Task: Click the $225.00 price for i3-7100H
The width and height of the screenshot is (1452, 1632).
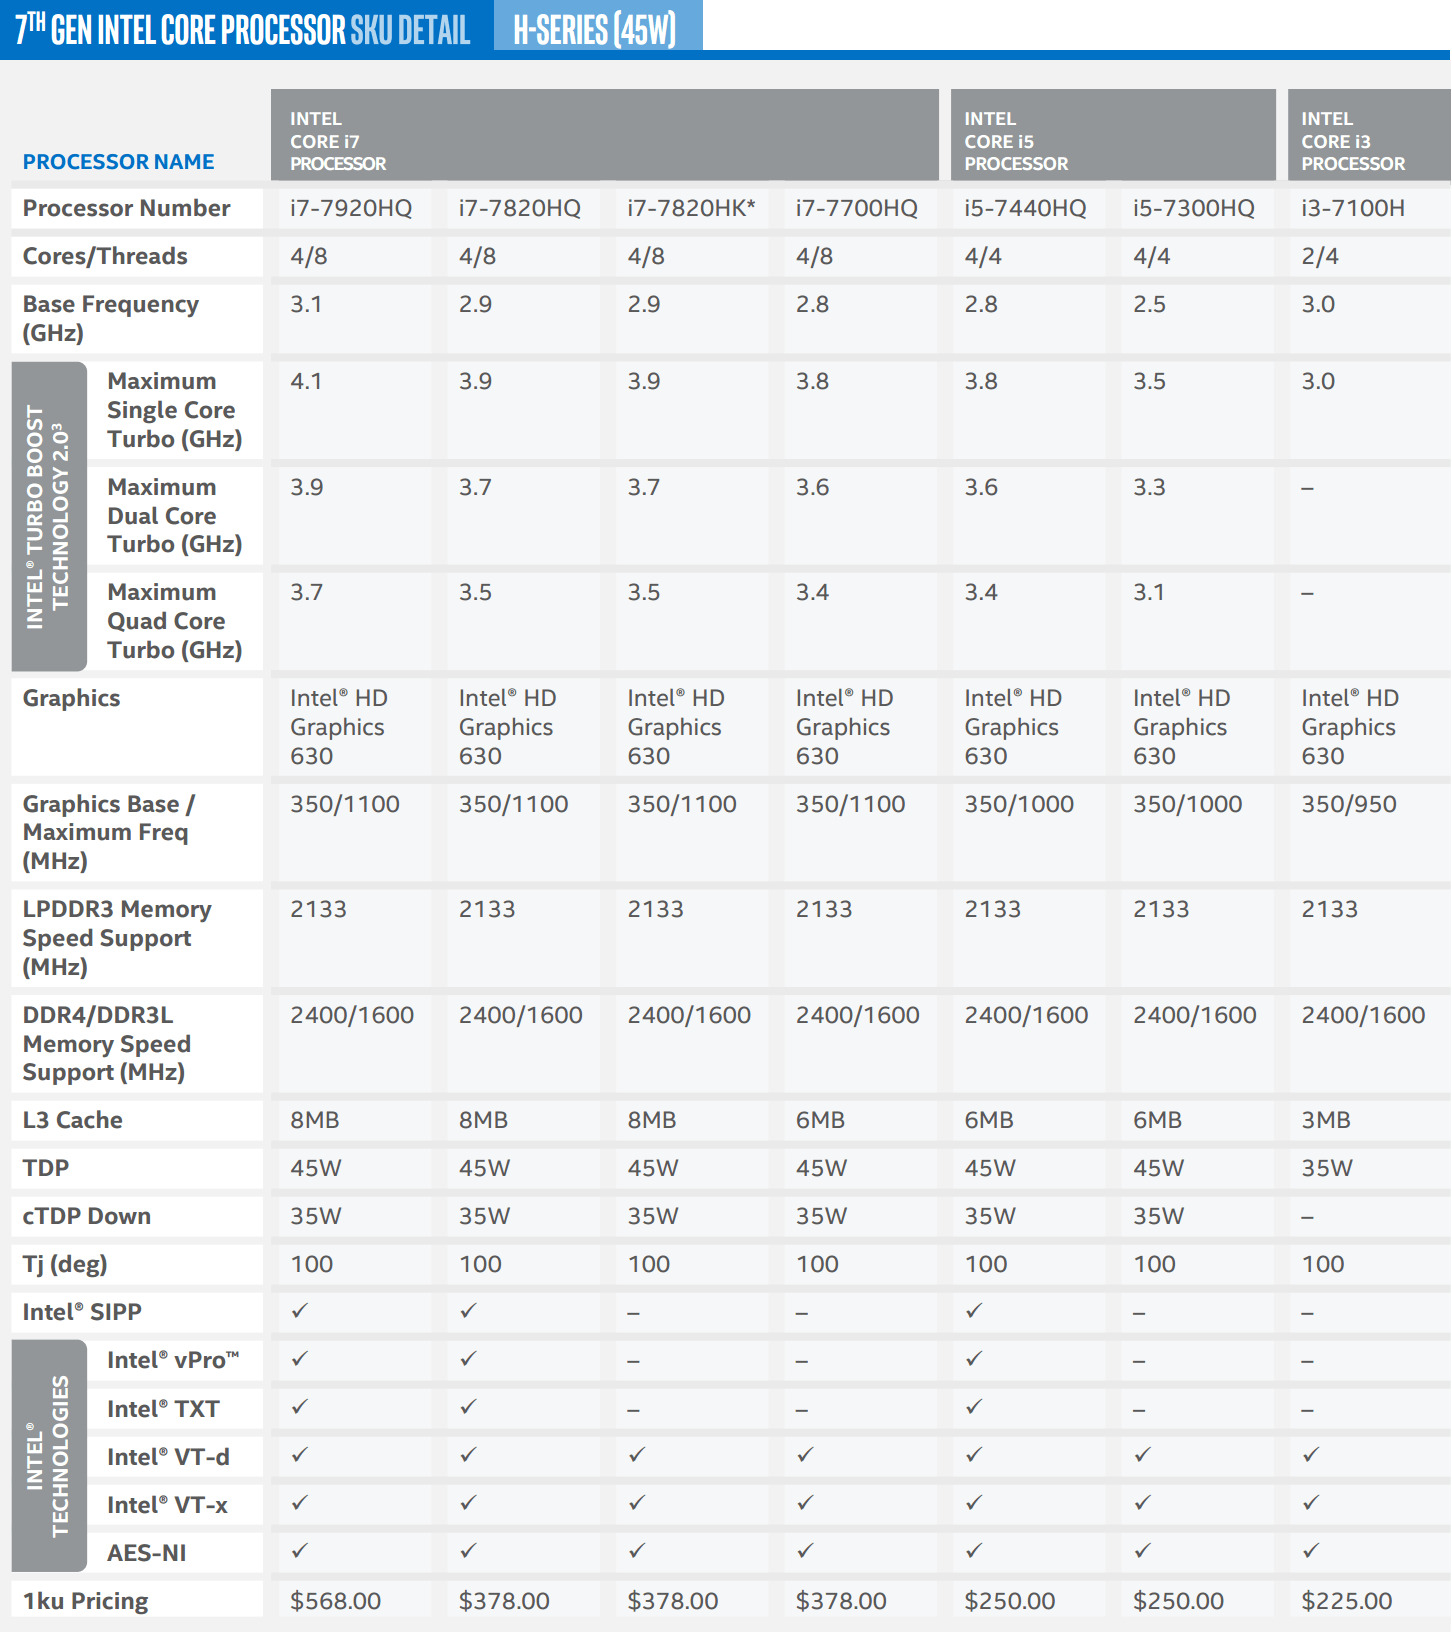Action: 1346,1601
